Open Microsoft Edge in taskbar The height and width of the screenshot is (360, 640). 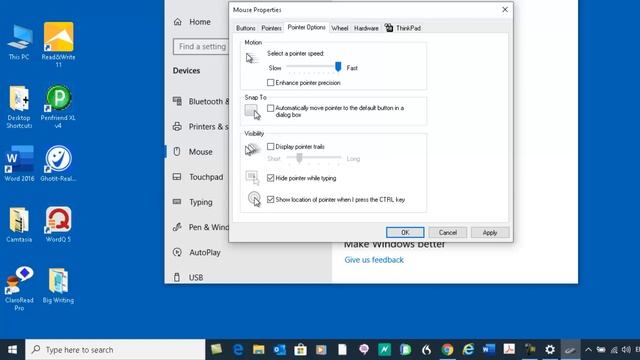click(238, 349)
